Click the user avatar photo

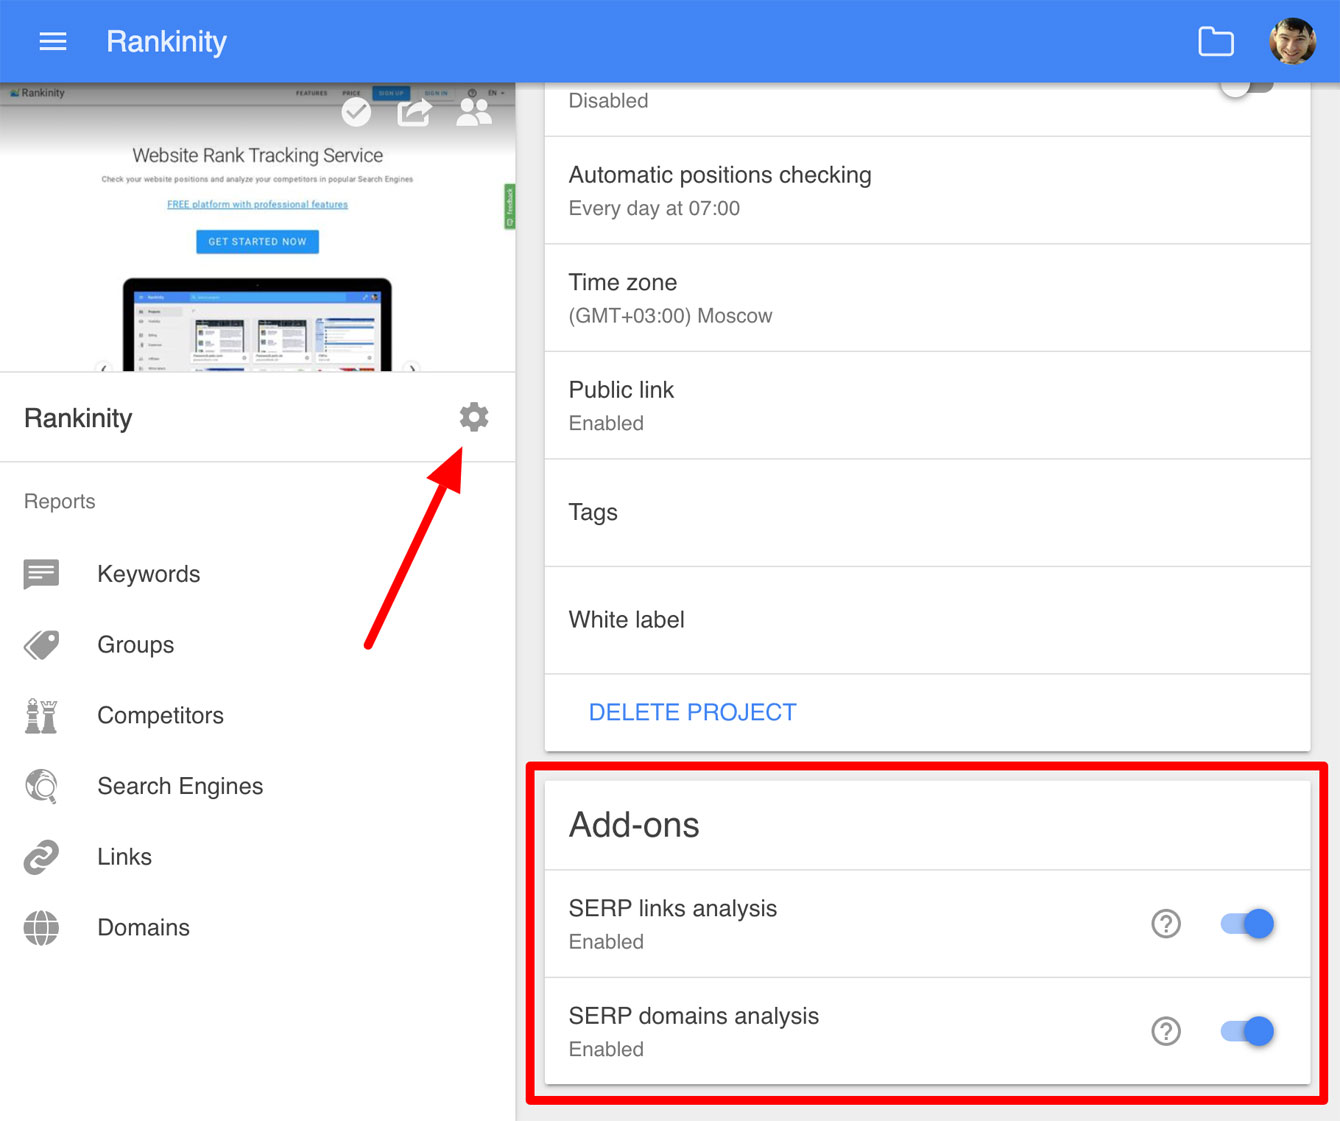click(x=1292, y=41)
